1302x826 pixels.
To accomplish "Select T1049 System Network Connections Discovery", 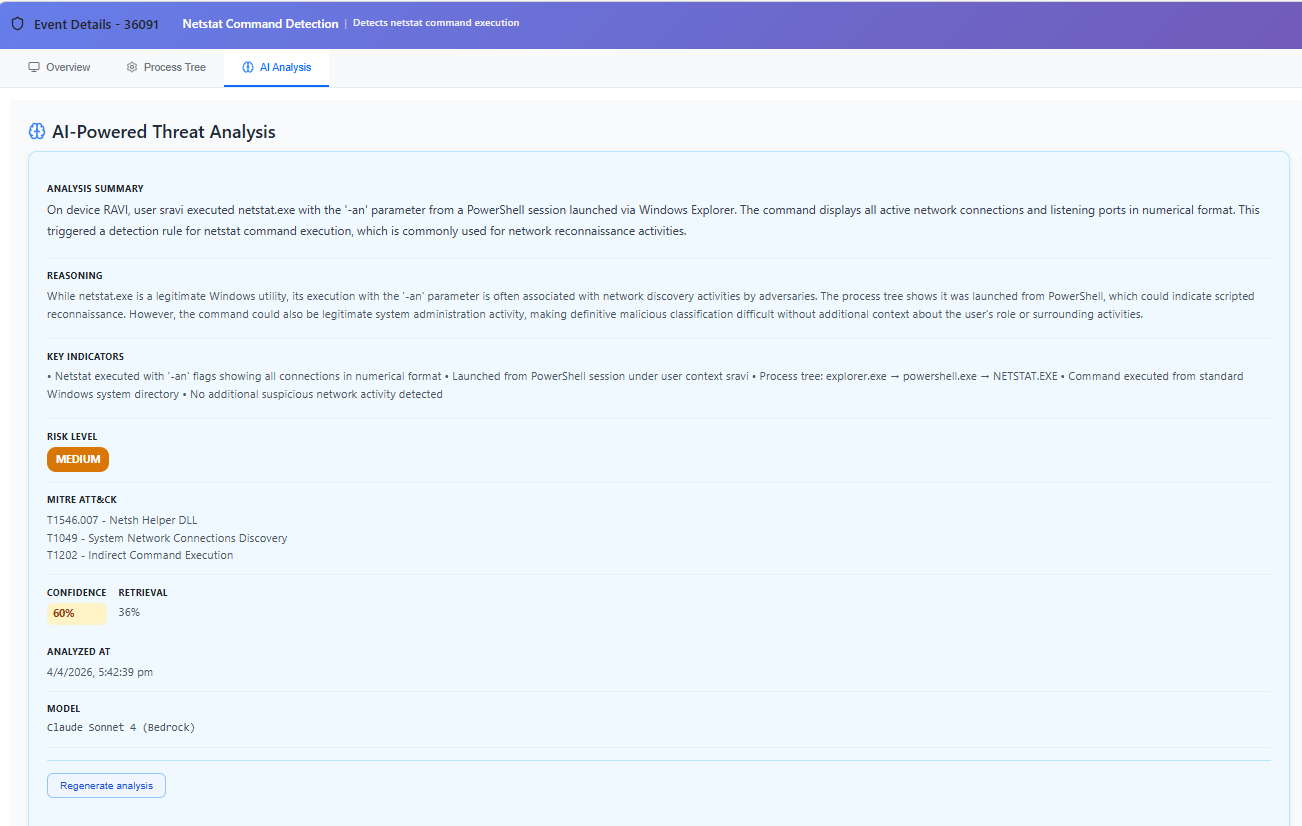I will click(167, 538).
